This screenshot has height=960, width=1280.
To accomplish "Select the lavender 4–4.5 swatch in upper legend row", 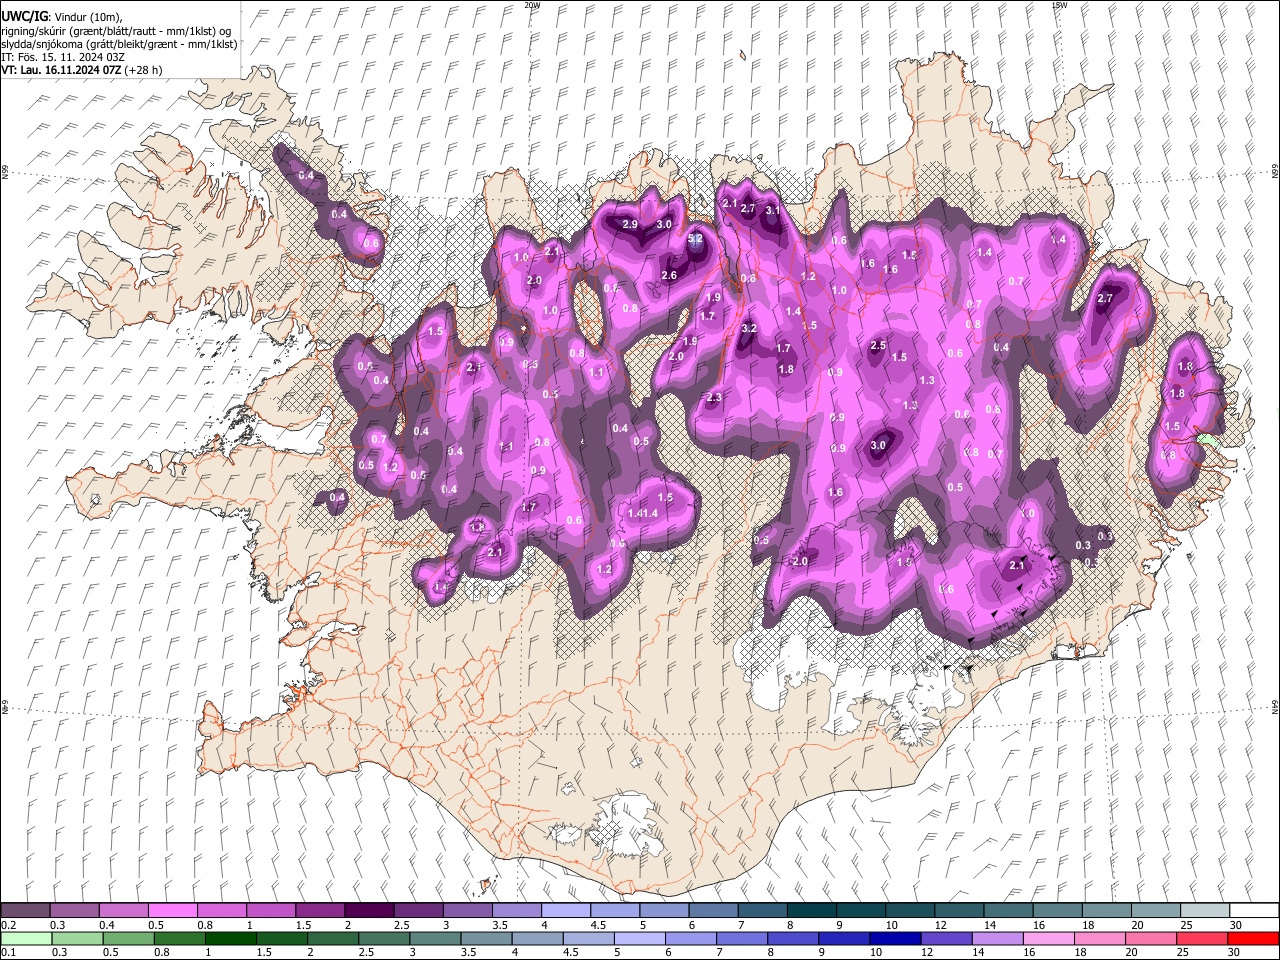I will [x=565, y=910].
